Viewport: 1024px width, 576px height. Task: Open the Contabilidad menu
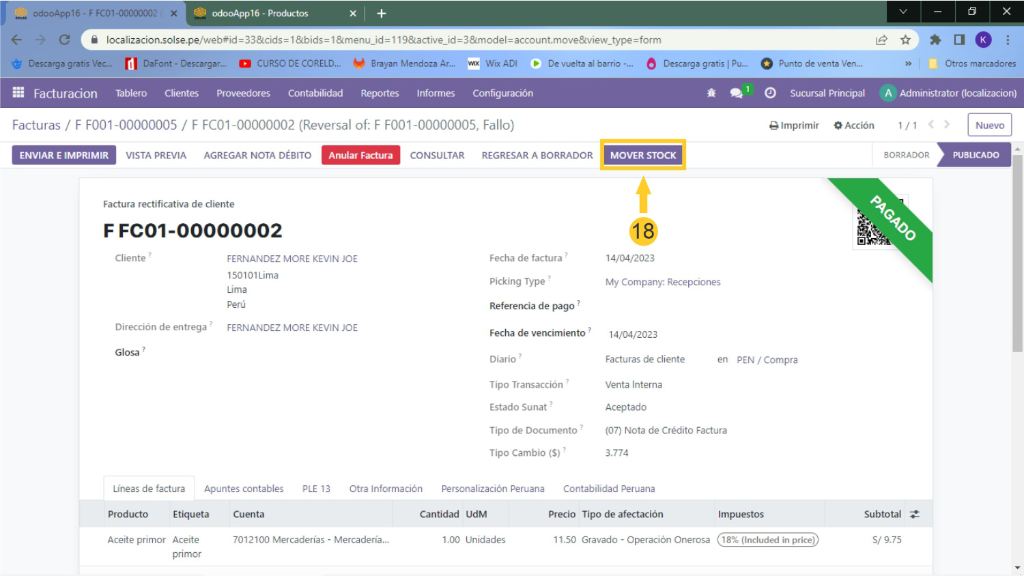coord(315,93)
